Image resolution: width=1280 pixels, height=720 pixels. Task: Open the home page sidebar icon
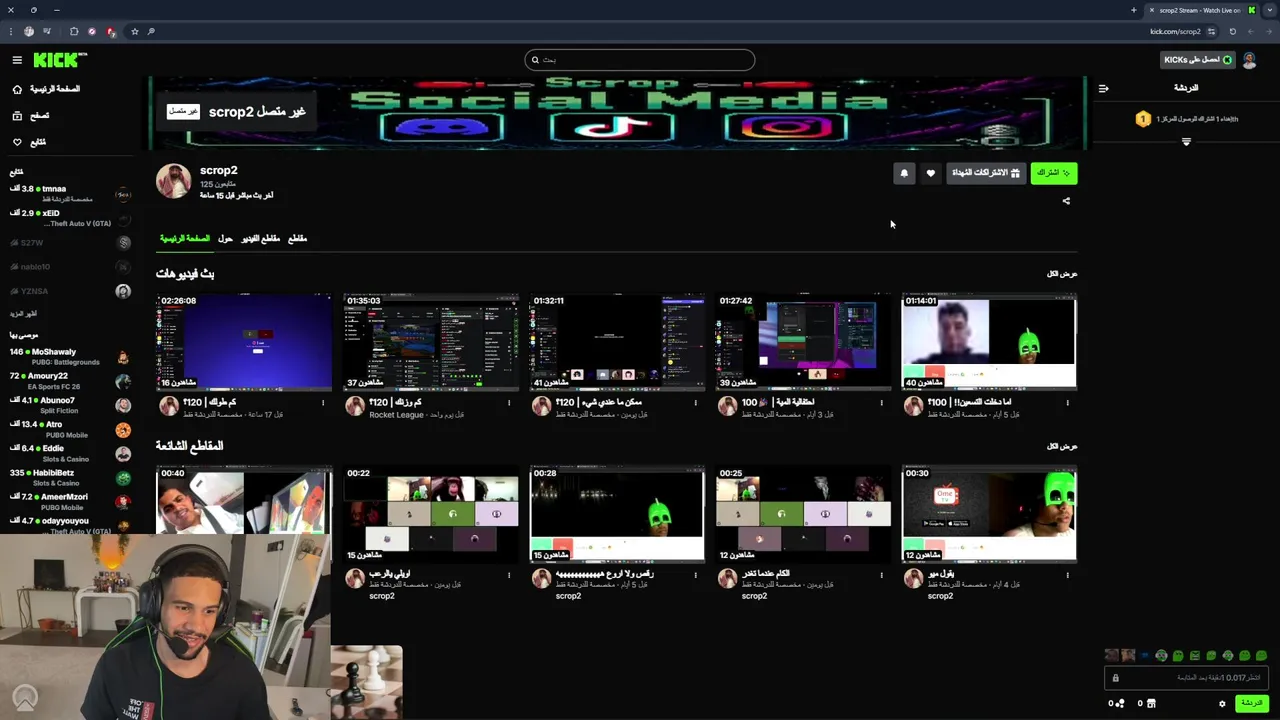click(x=17, y=89)
